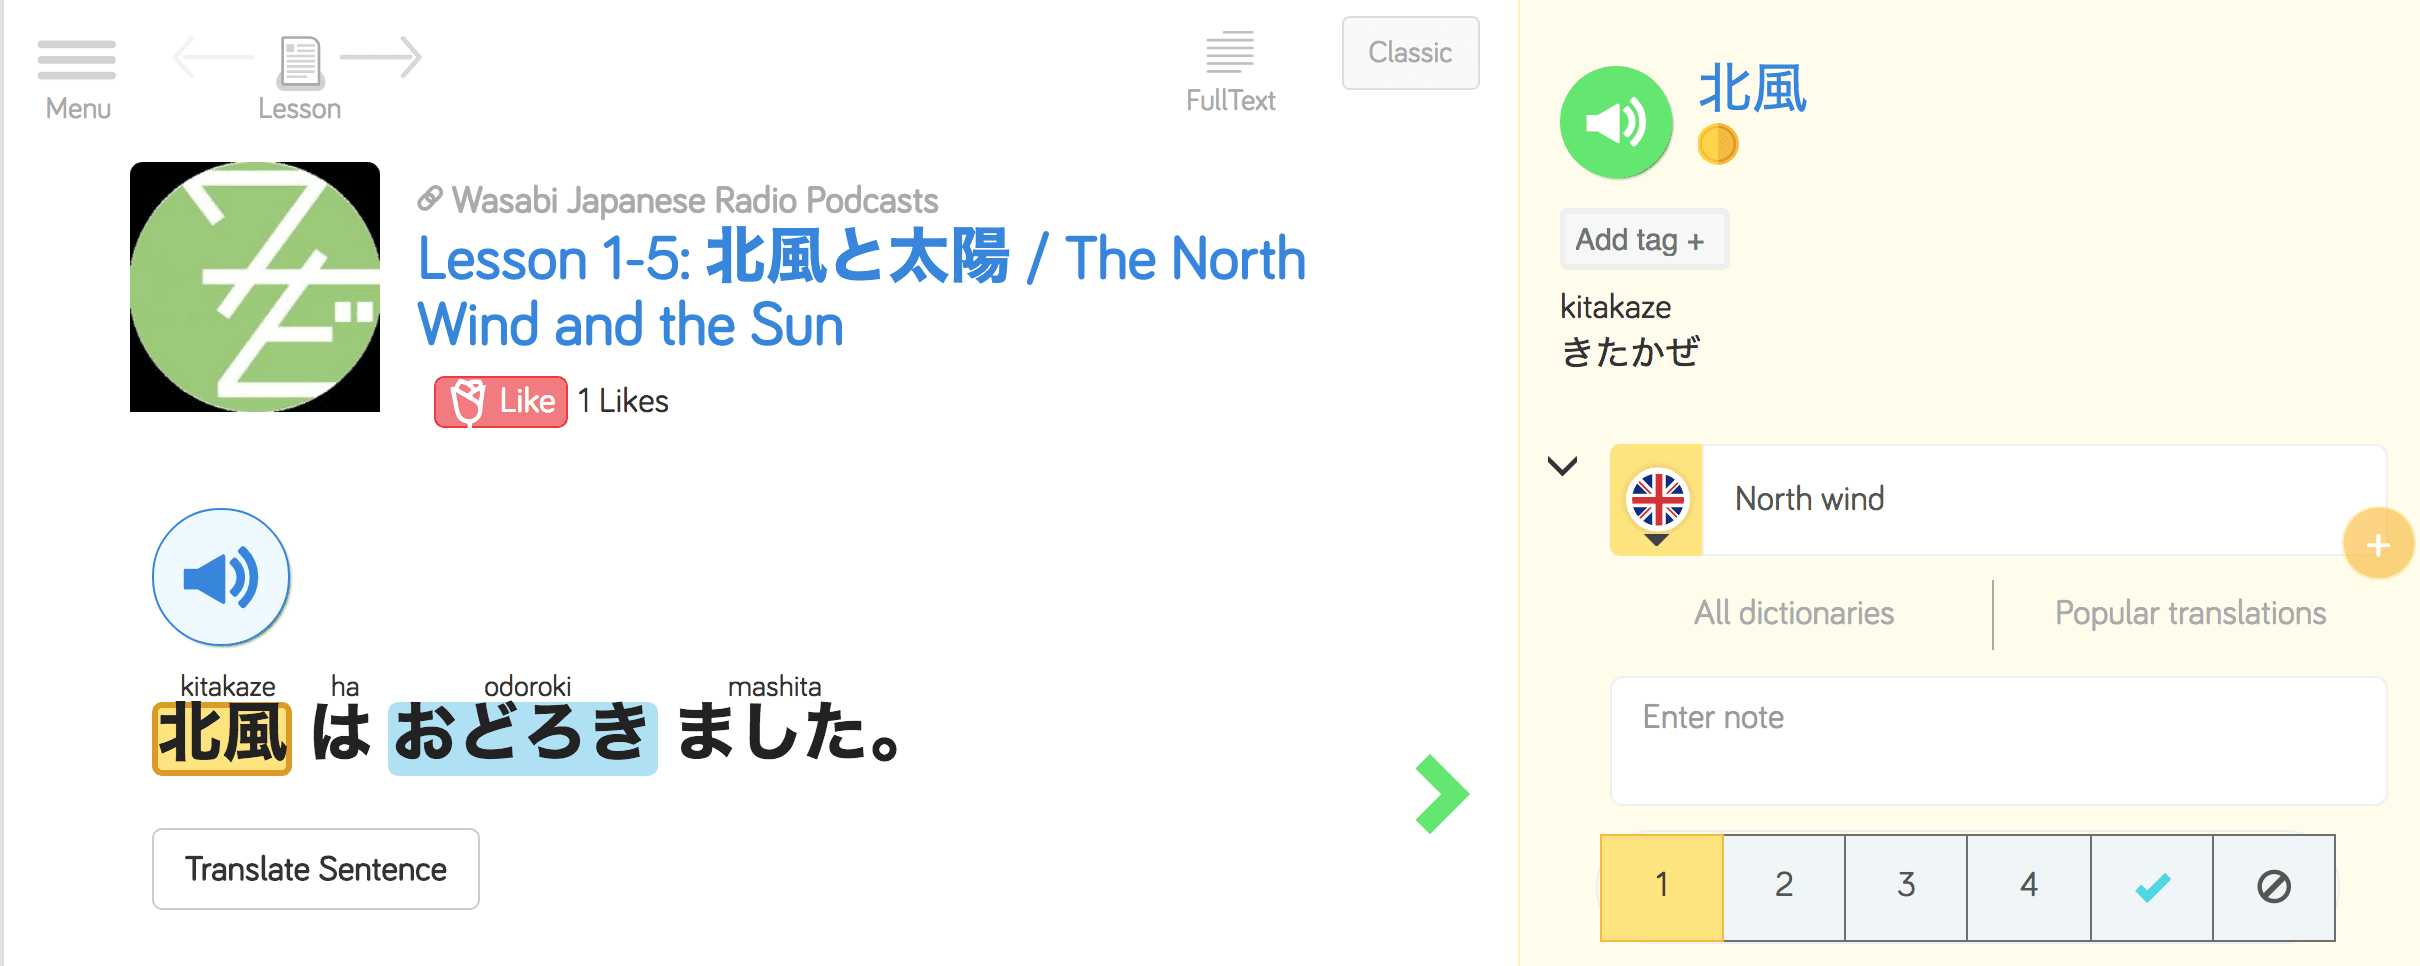
Task: Set word status level to 3
Action: tap(1906, 887)
